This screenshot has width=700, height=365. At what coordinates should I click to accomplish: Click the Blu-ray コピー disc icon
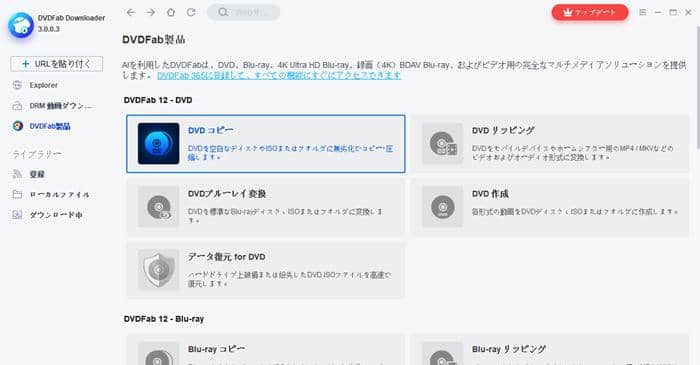pyautogui.click(x=158, y=354)
